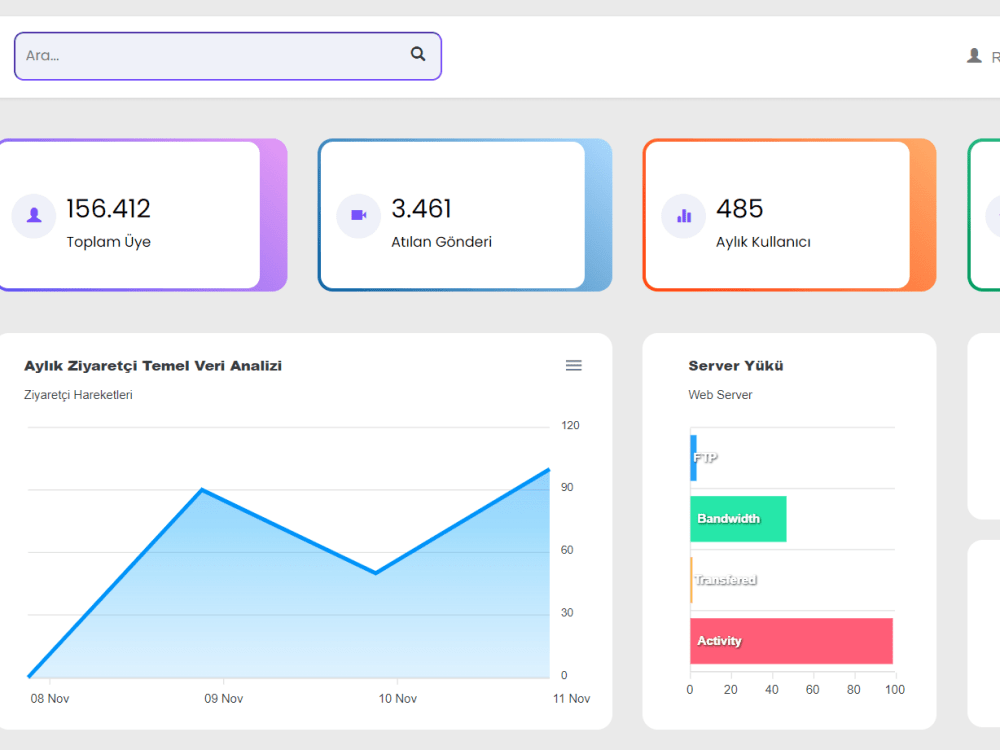Click the 10 Nov axis label
Image resolution: width=1000 pixels, height=750 pixels.
[x=398, y=699]
